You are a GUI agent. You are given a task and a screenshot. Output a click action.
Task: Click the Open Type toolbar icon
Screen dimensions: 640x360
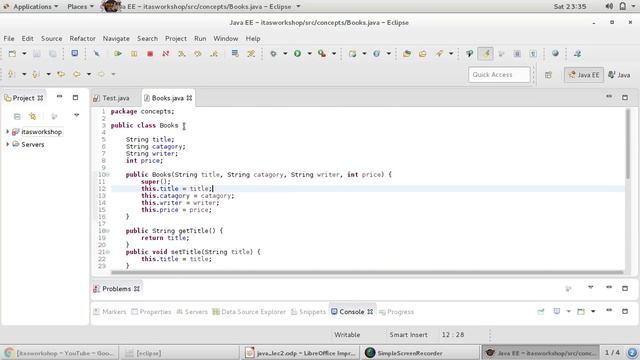point(407,53)
